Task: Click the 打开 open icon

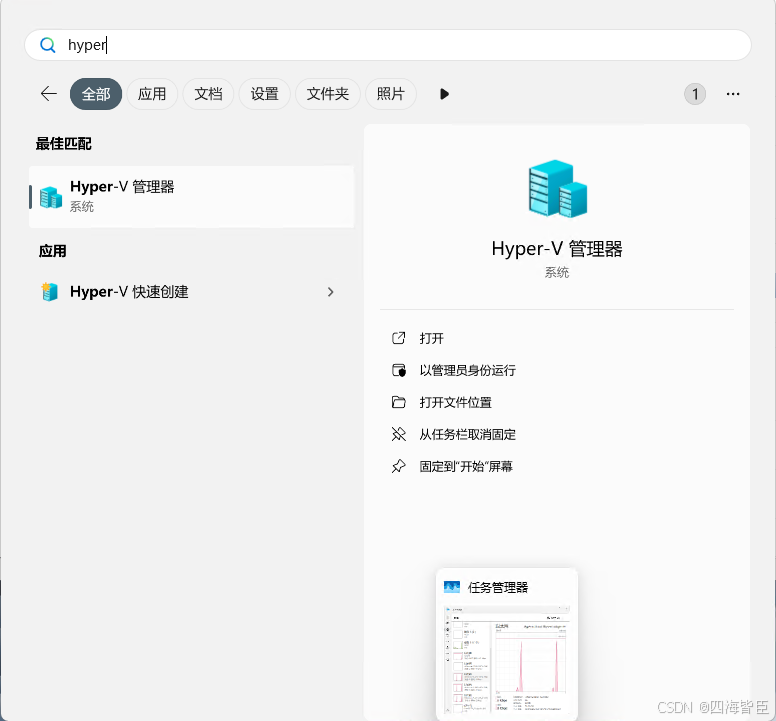Action: coord(399,338)
